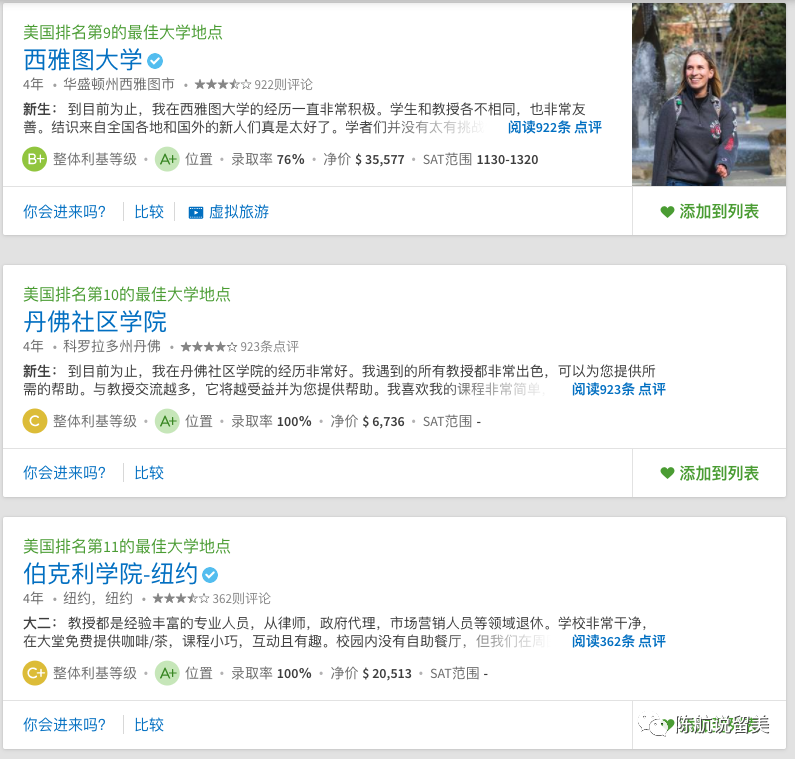Screen dimensions: 795x759
Task: Click the acceptance rate 76% value
Action: (291, 160)
